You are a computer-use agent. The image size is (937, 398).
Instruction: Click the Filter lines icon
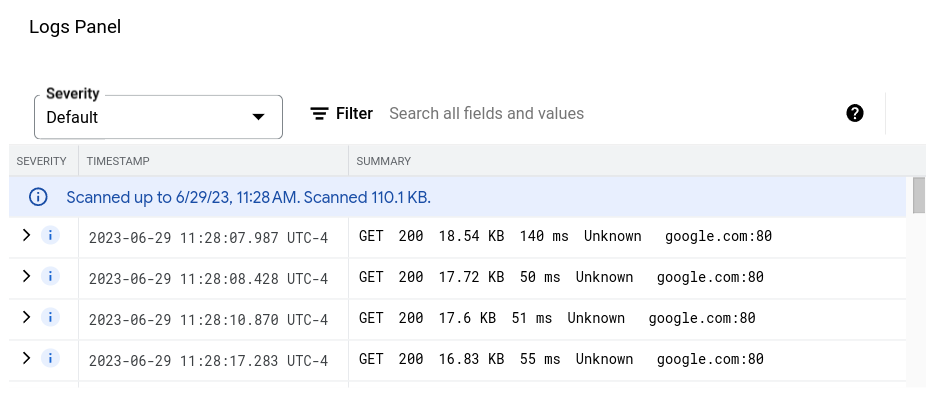[x=320, y=114]
